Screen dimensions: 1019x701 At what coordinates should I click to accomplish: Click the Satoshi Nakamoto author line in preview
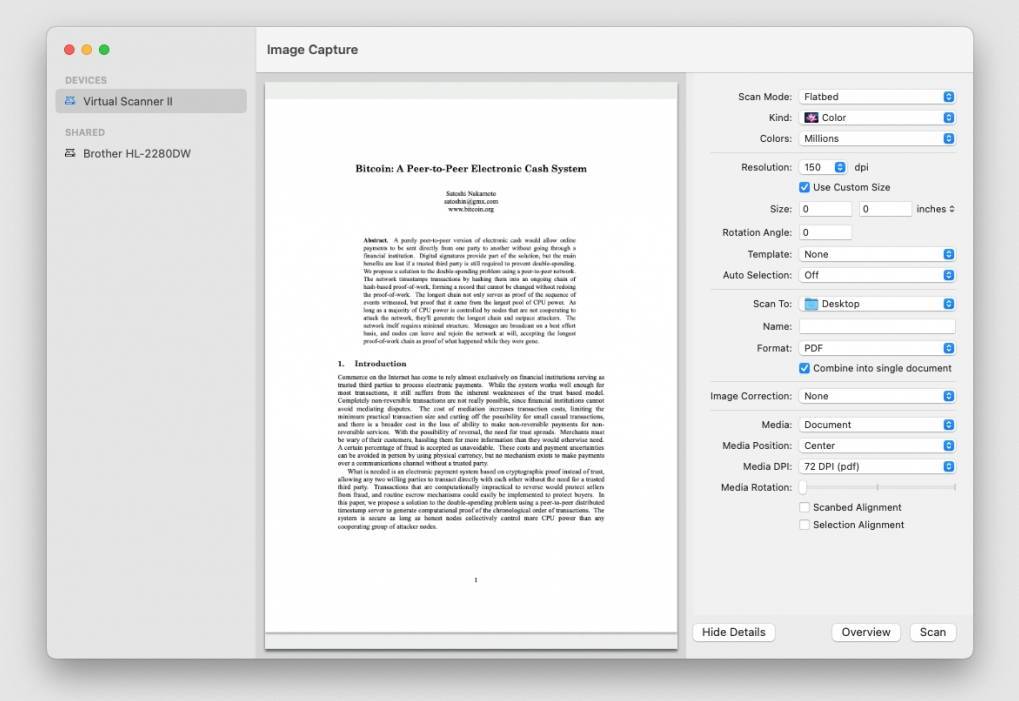click(x=471, y=194)
